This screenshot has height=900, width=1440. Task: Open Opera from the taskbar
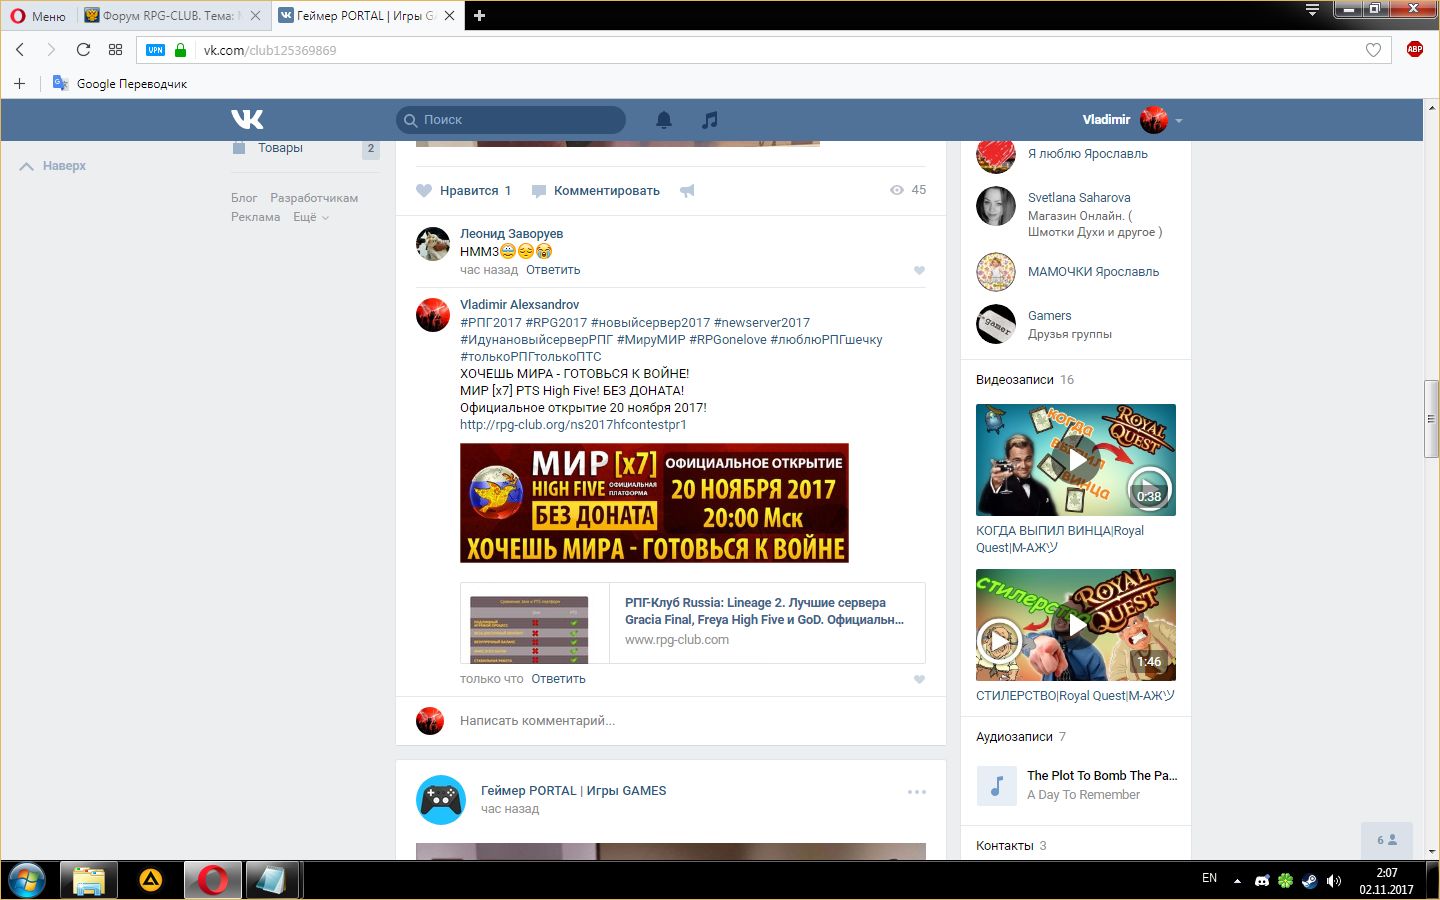(x=212, y=881)
